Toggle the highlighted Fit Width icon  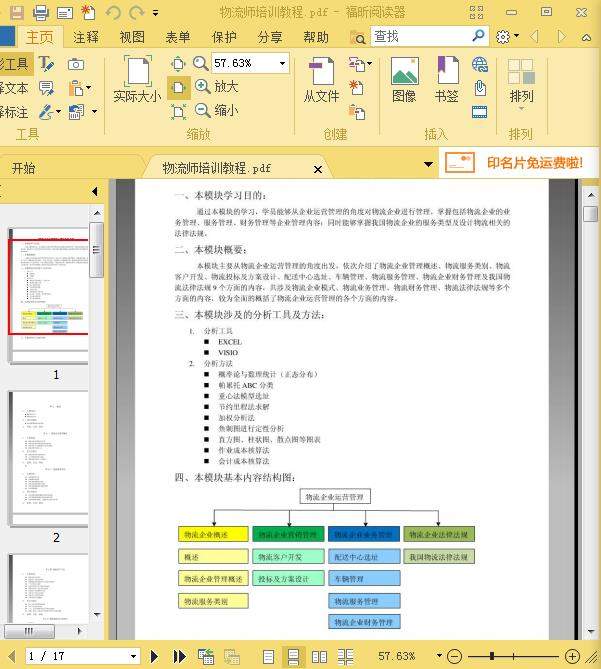click(178, 88)
